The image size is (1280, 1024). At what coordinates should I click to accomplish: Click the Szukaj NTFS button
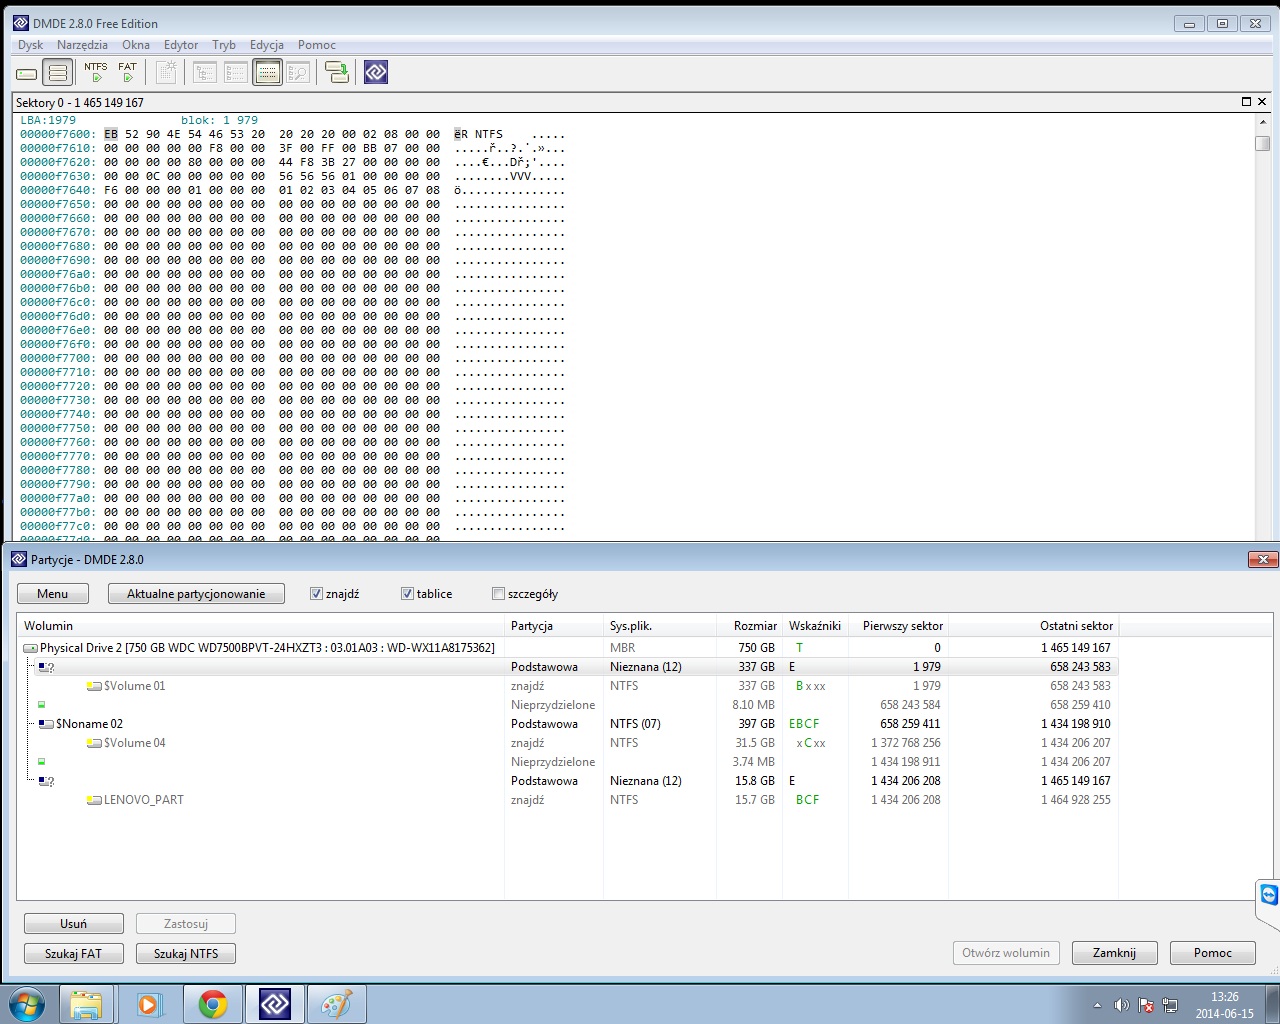(x=186, y=954)
